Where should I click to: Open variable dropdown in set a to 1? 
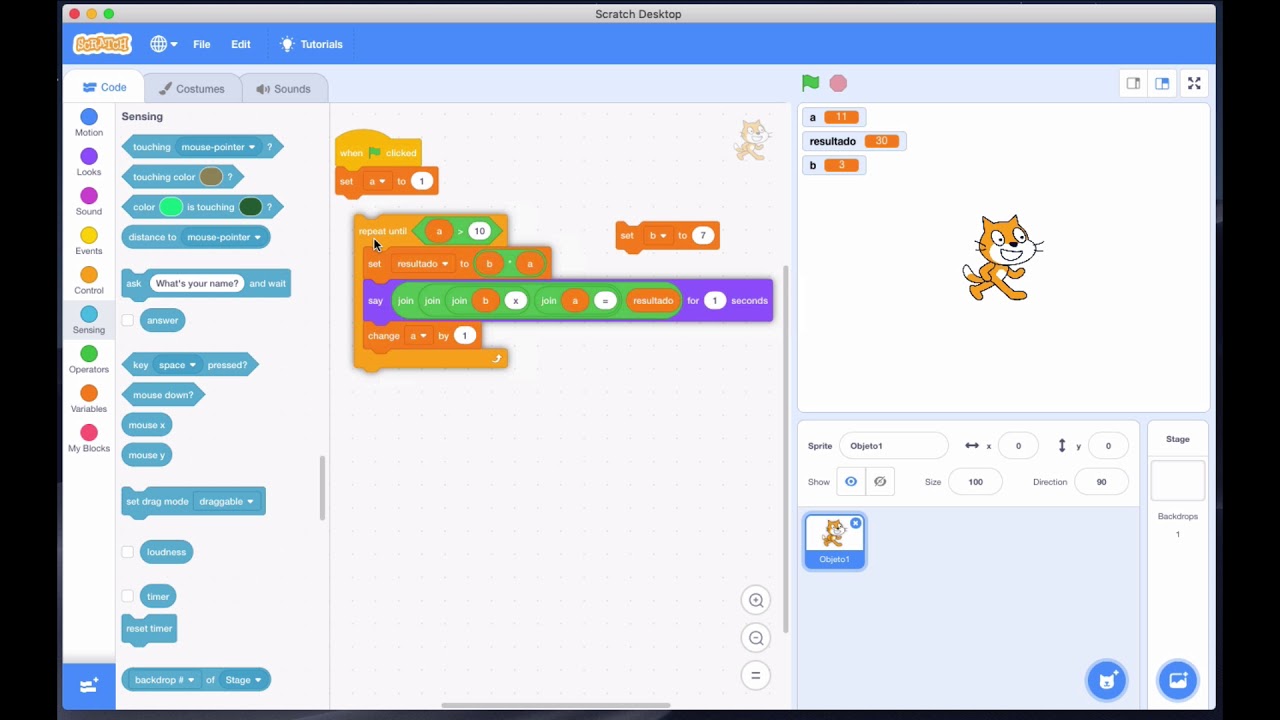click(377, 181)
